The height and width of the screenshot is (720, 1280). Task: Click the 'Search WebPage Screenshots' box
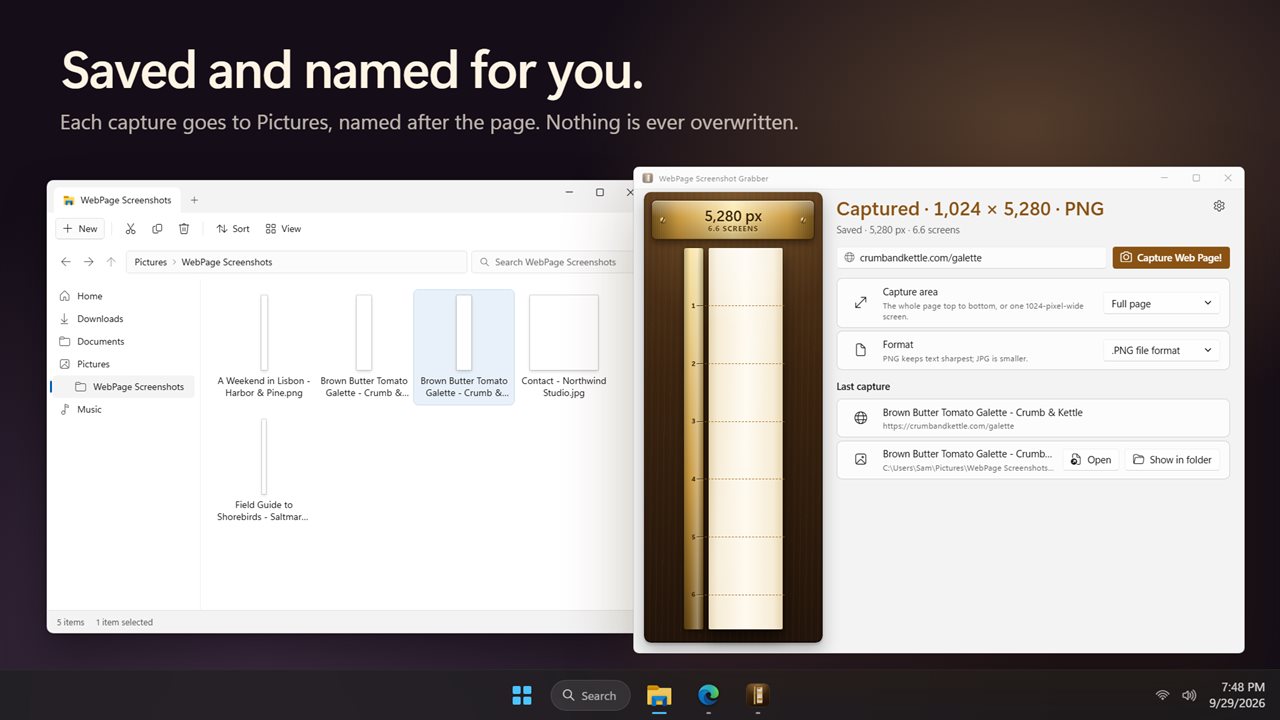(x=553, y=262)
